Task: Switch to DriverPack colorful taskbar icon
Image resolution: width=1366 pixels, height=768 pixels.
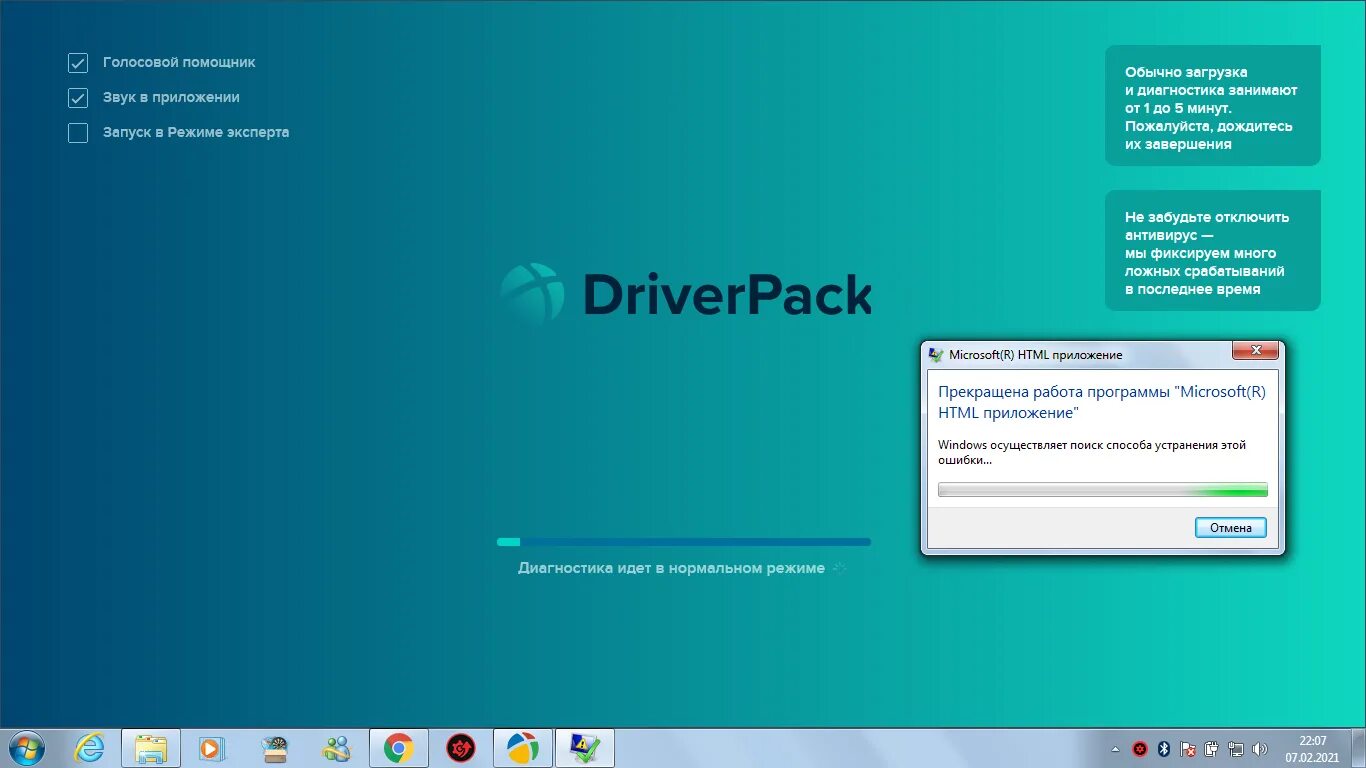Action: (x=522, y=748)
